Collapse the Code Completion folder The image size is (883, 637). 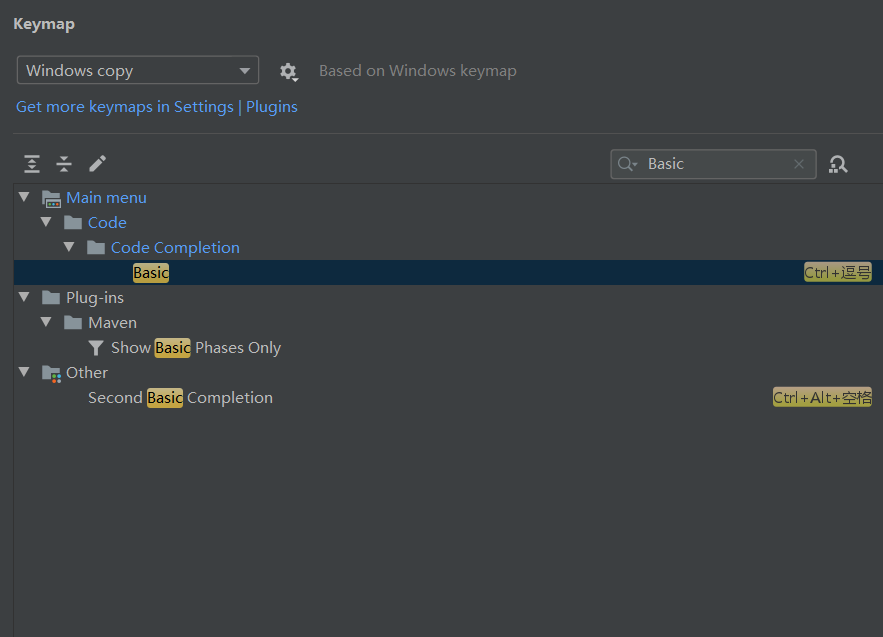click(x=69, y=248)
